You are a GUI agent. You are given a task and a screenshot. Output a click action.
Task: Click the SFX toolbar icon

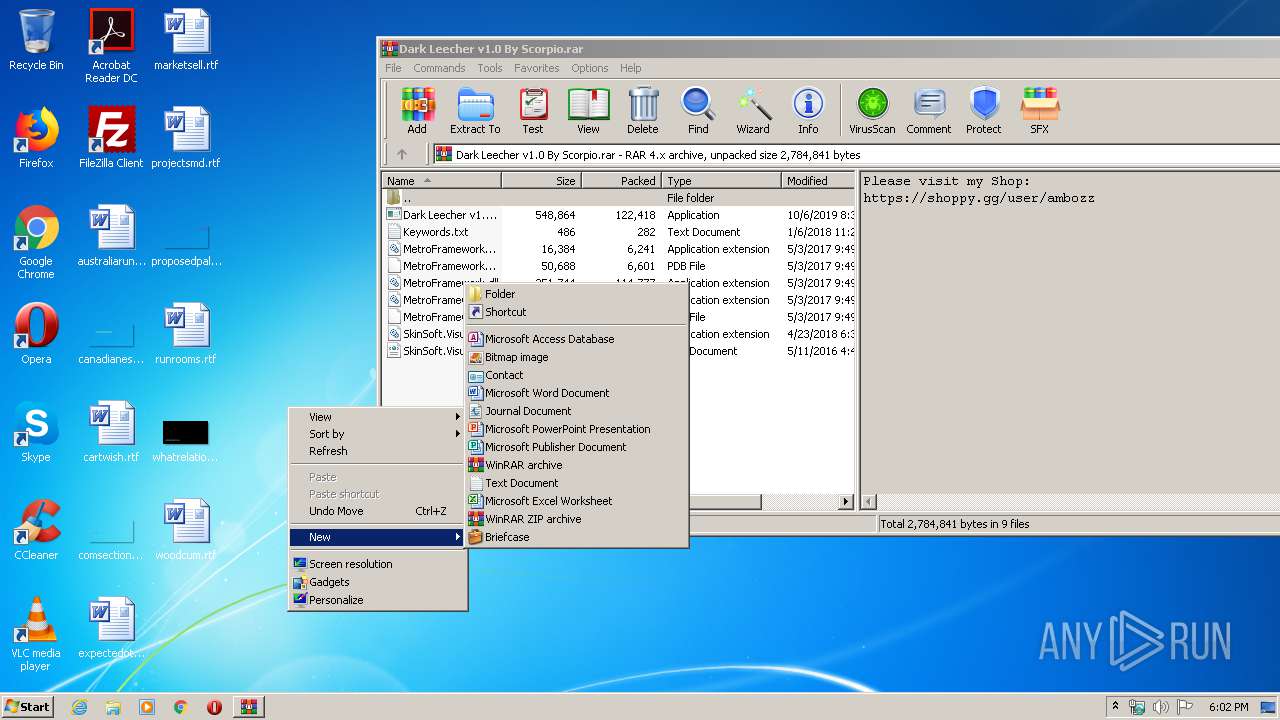[x=1040, y=110]
